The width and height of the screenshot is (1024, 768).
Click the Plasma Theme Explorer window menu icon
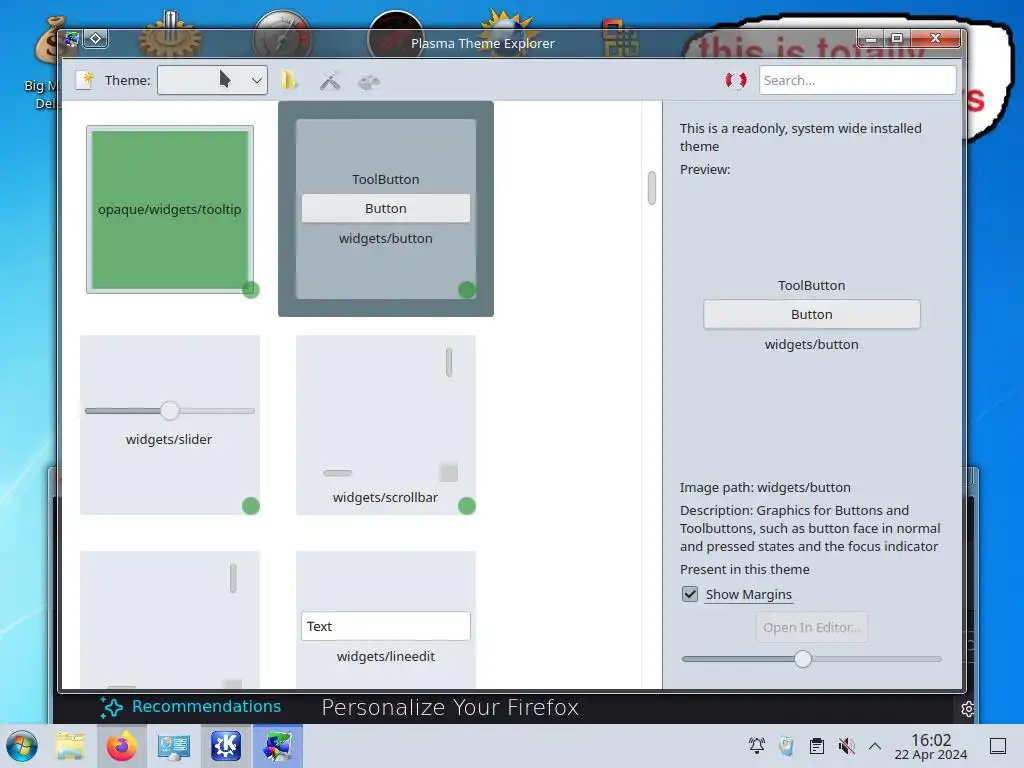pos(72,40)
